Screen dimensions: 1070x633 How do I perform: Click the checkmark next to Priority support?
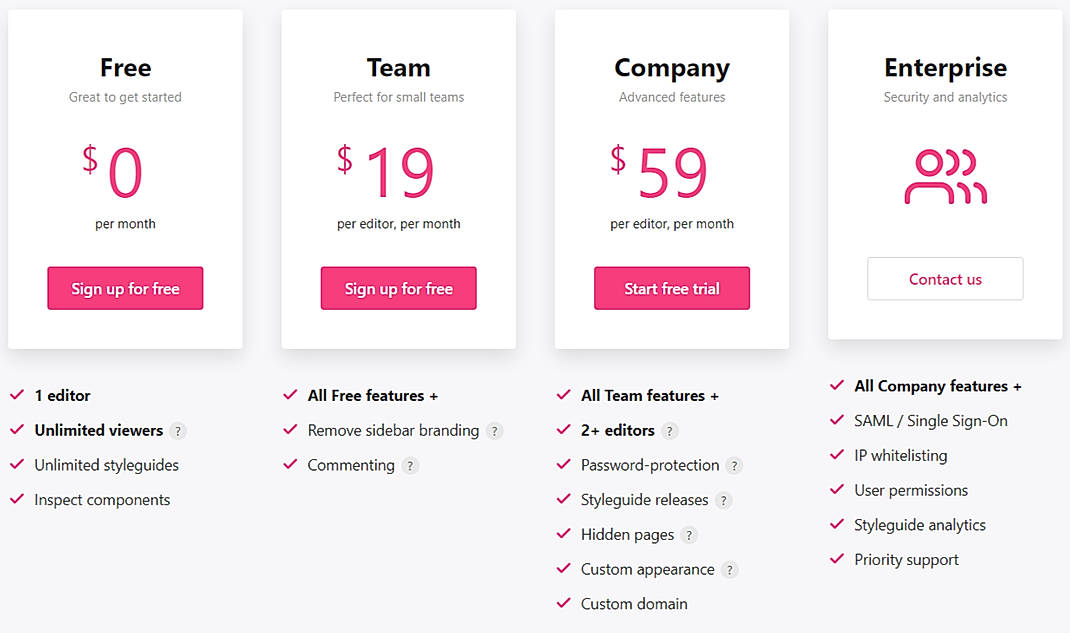tap(837, 559)
